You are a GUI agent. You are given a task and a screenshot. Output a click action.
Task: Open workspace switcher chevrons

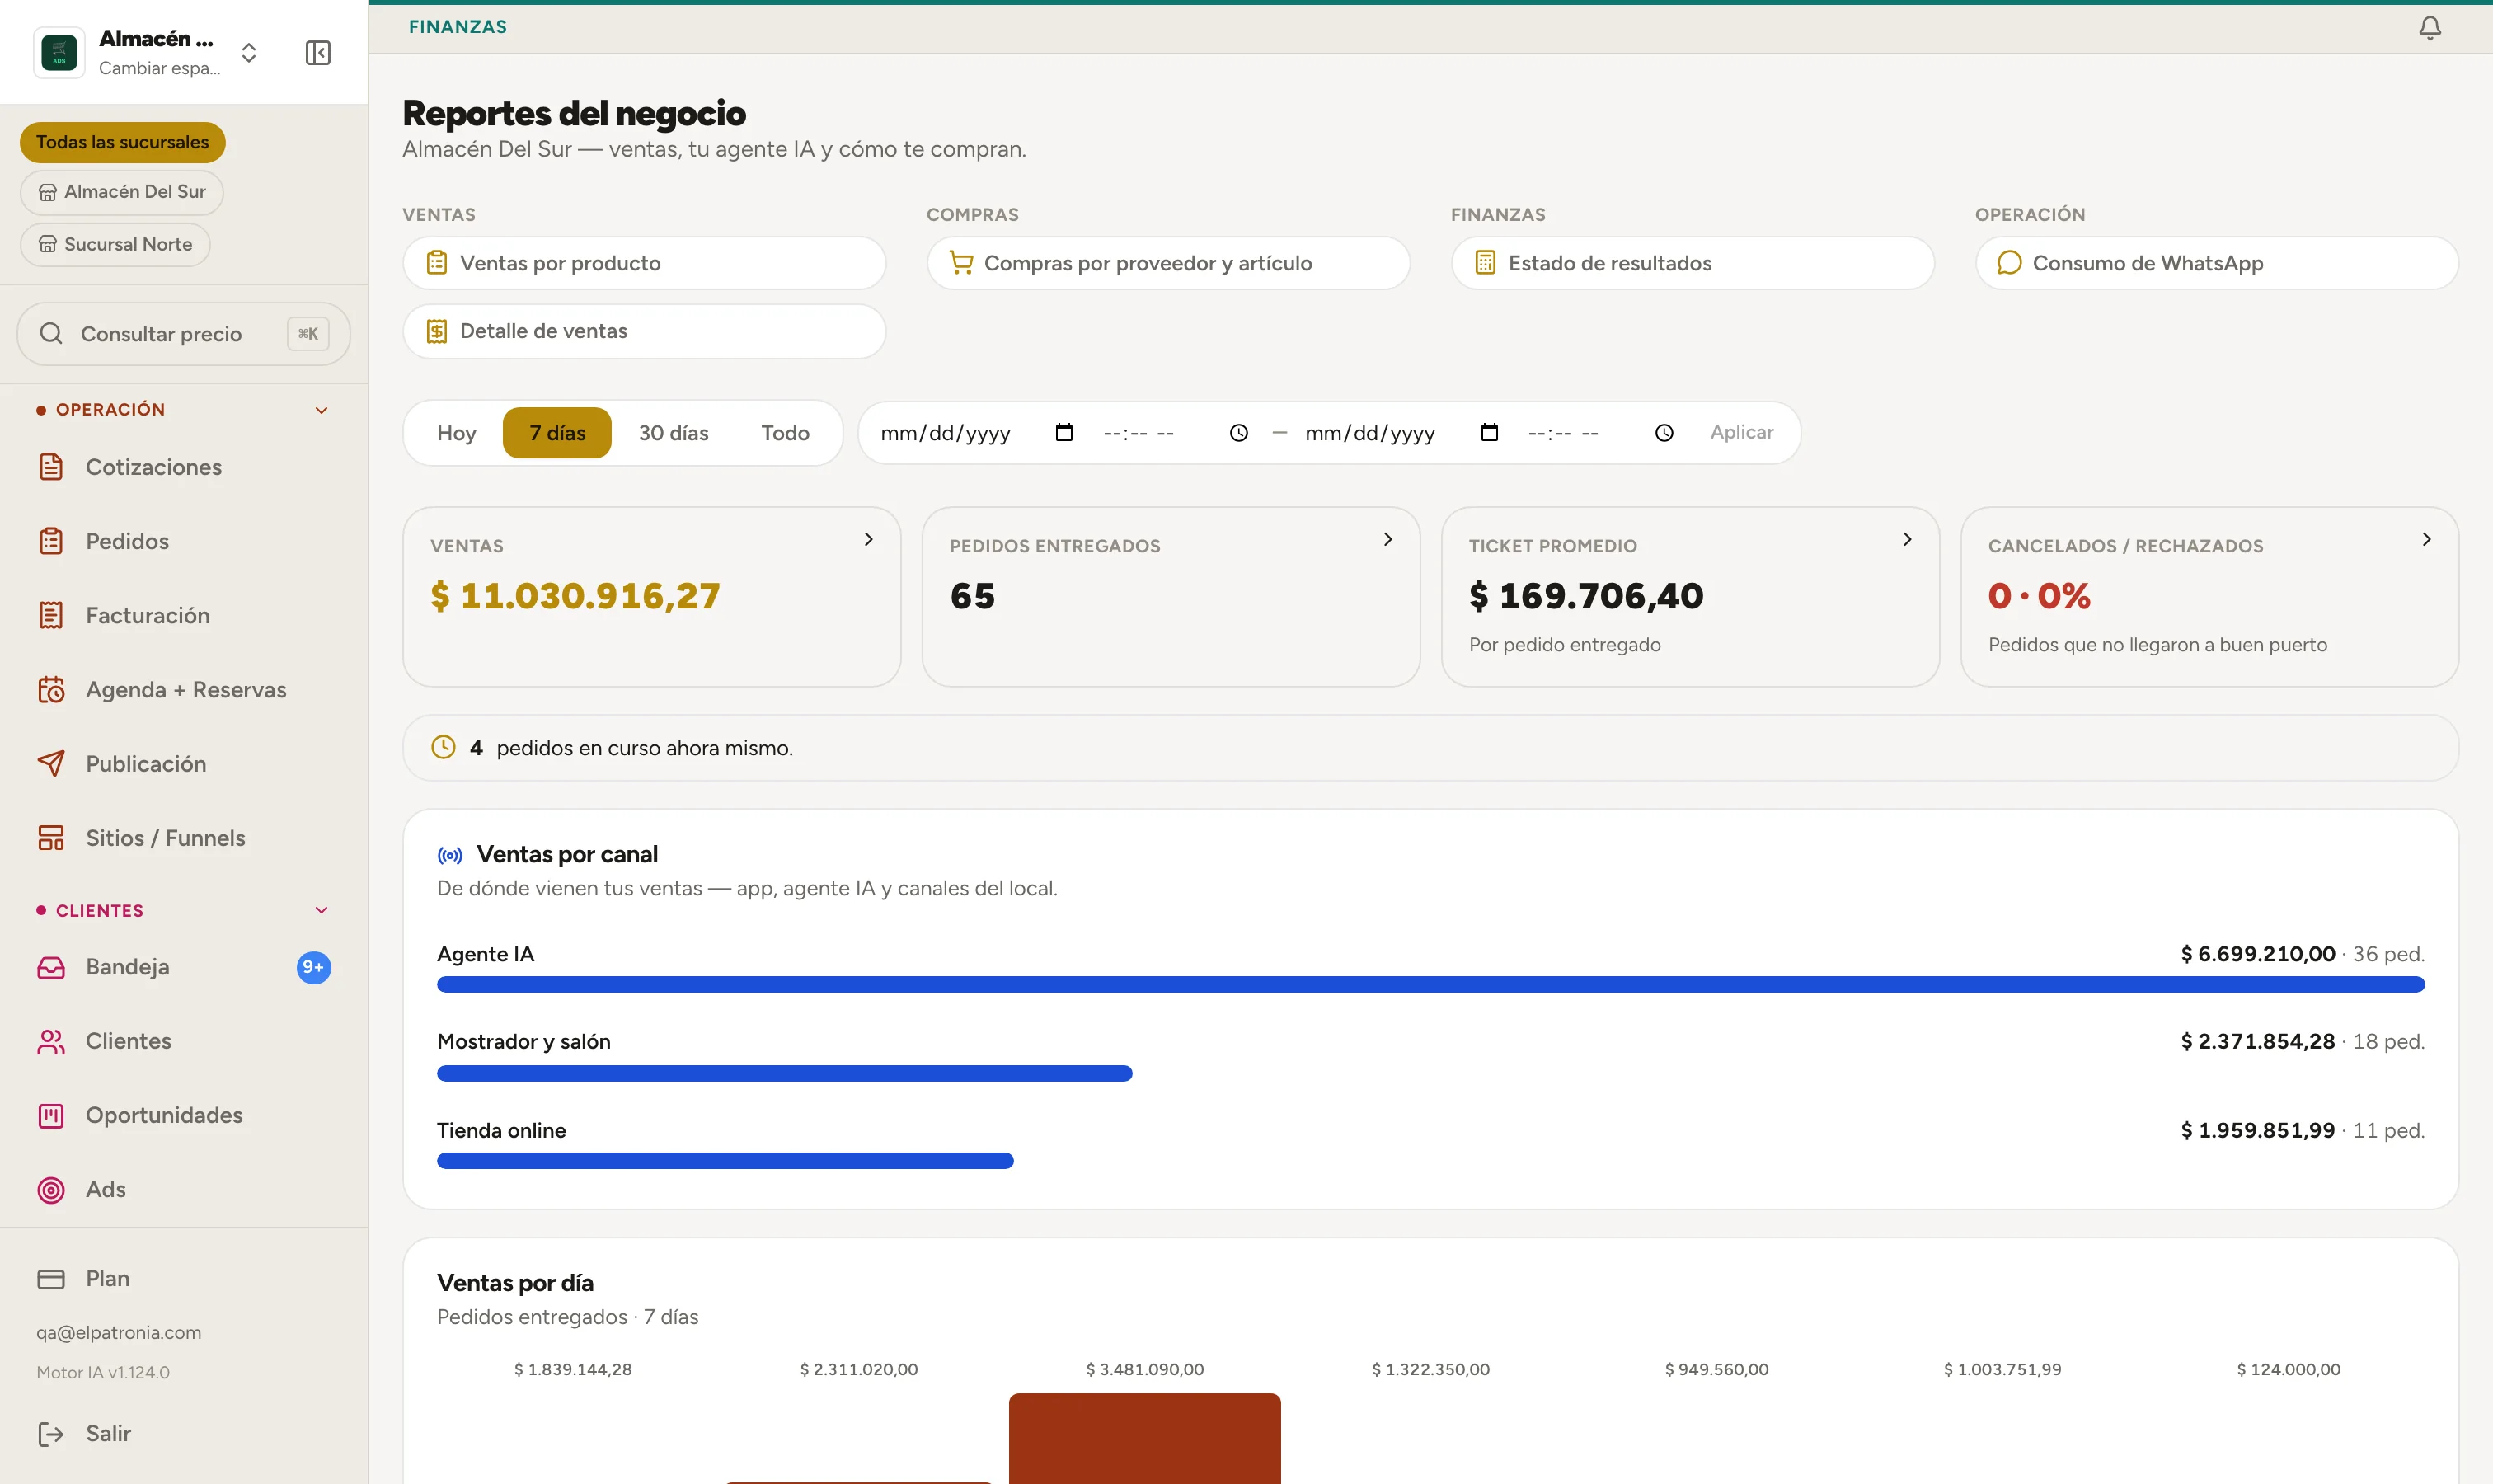click(x=249, y=53)
